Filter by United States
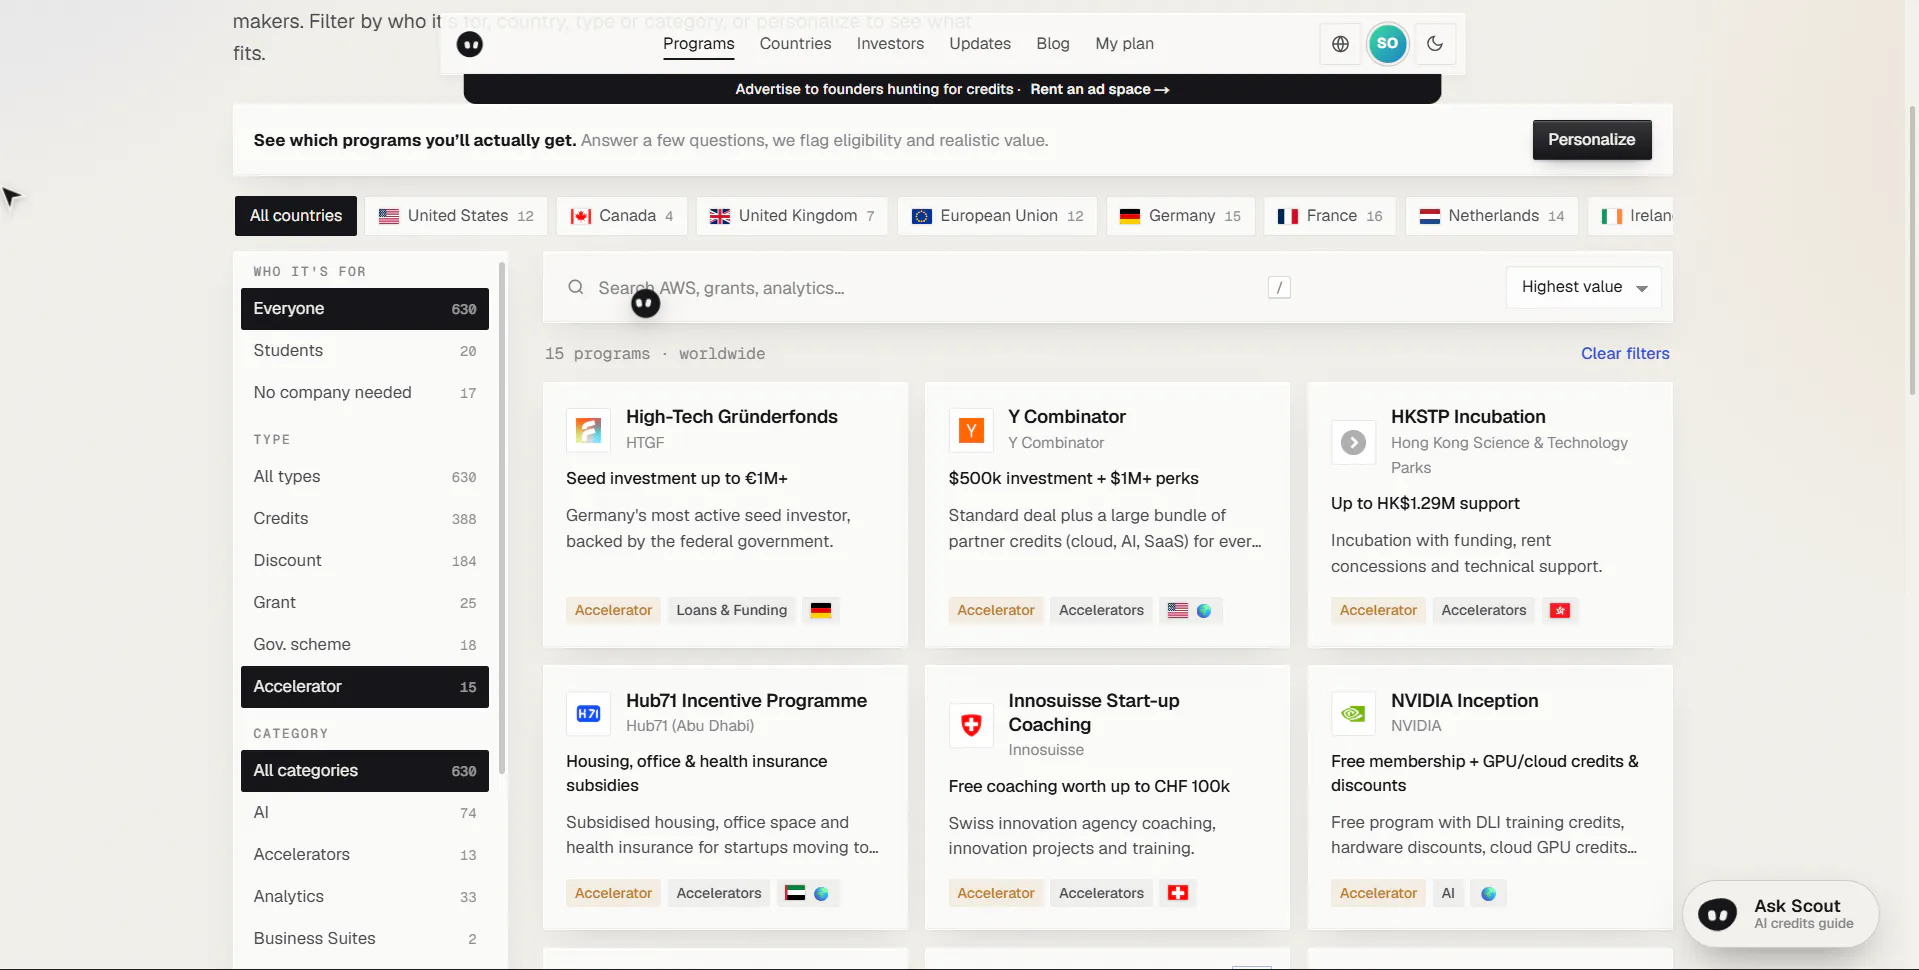The width and height of the screenshot is (1919, 970). (x=456, y=216)
